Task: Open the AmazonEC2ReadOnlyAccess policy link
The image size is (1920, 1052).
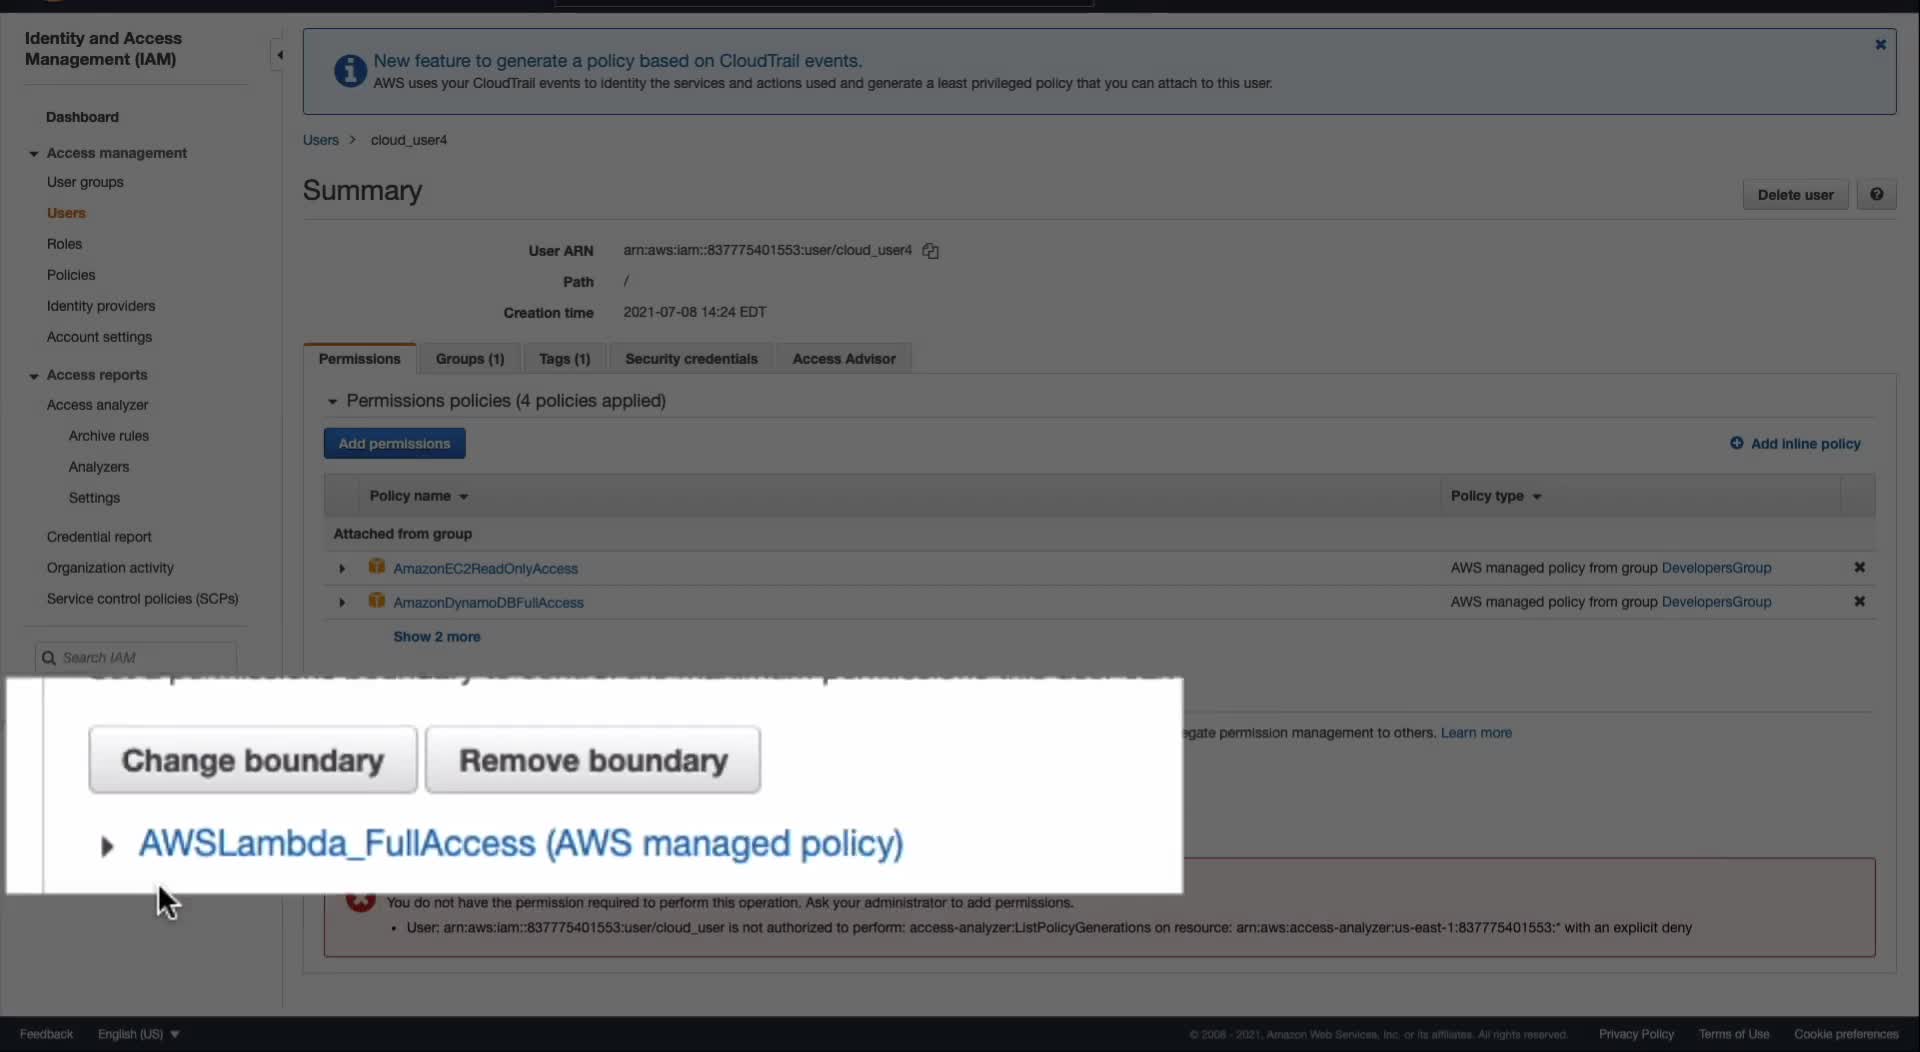Action: tap(486, 569)
